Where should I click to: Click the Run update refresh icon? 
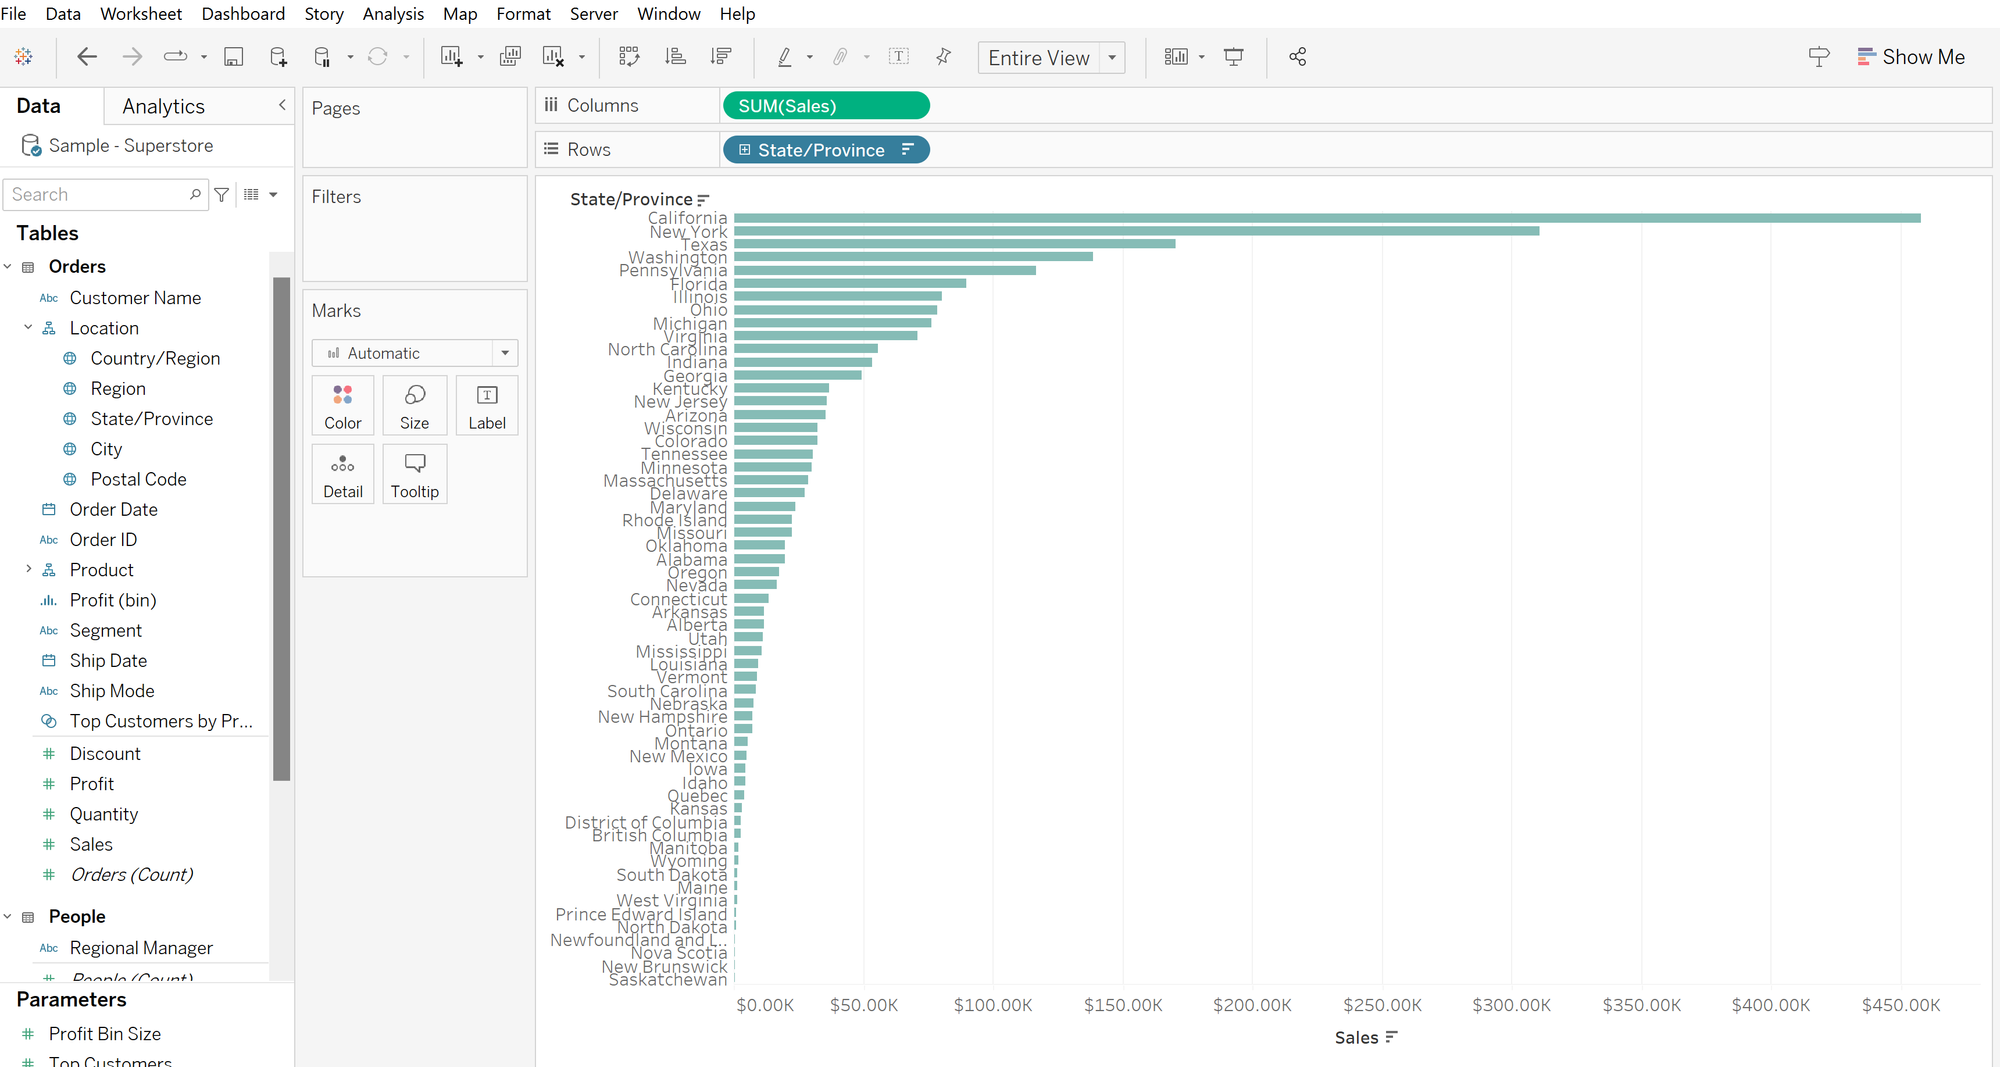(377, 57)
